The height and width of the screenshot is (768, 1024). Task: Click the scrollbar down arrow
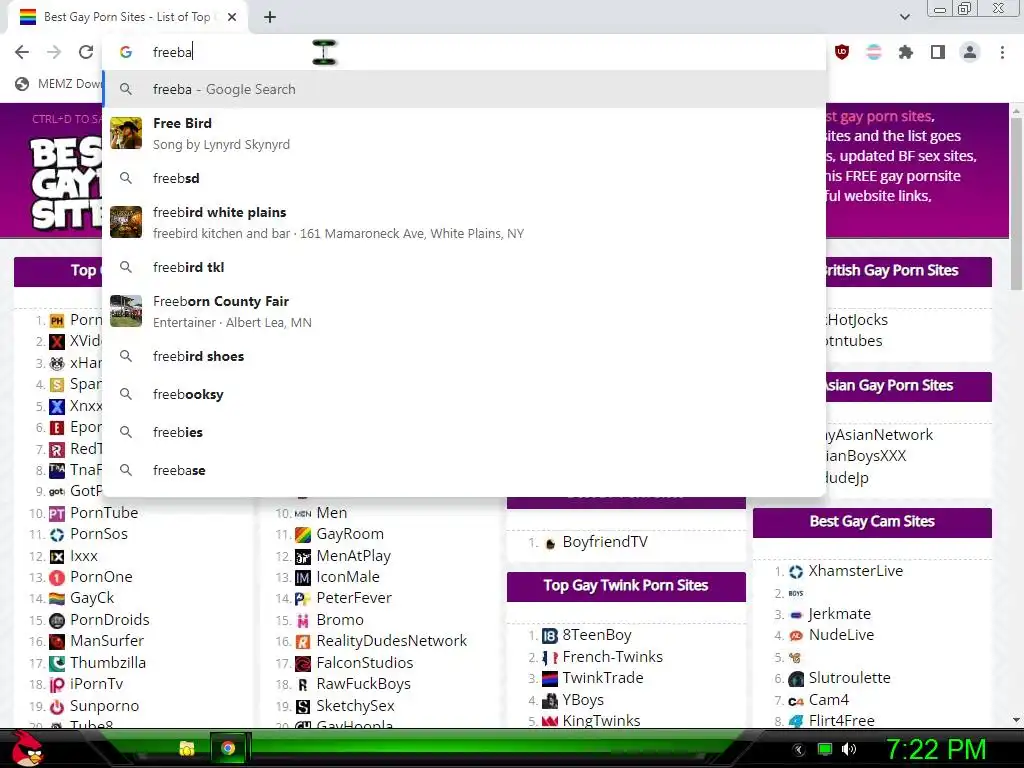[x=1016, y=720]
